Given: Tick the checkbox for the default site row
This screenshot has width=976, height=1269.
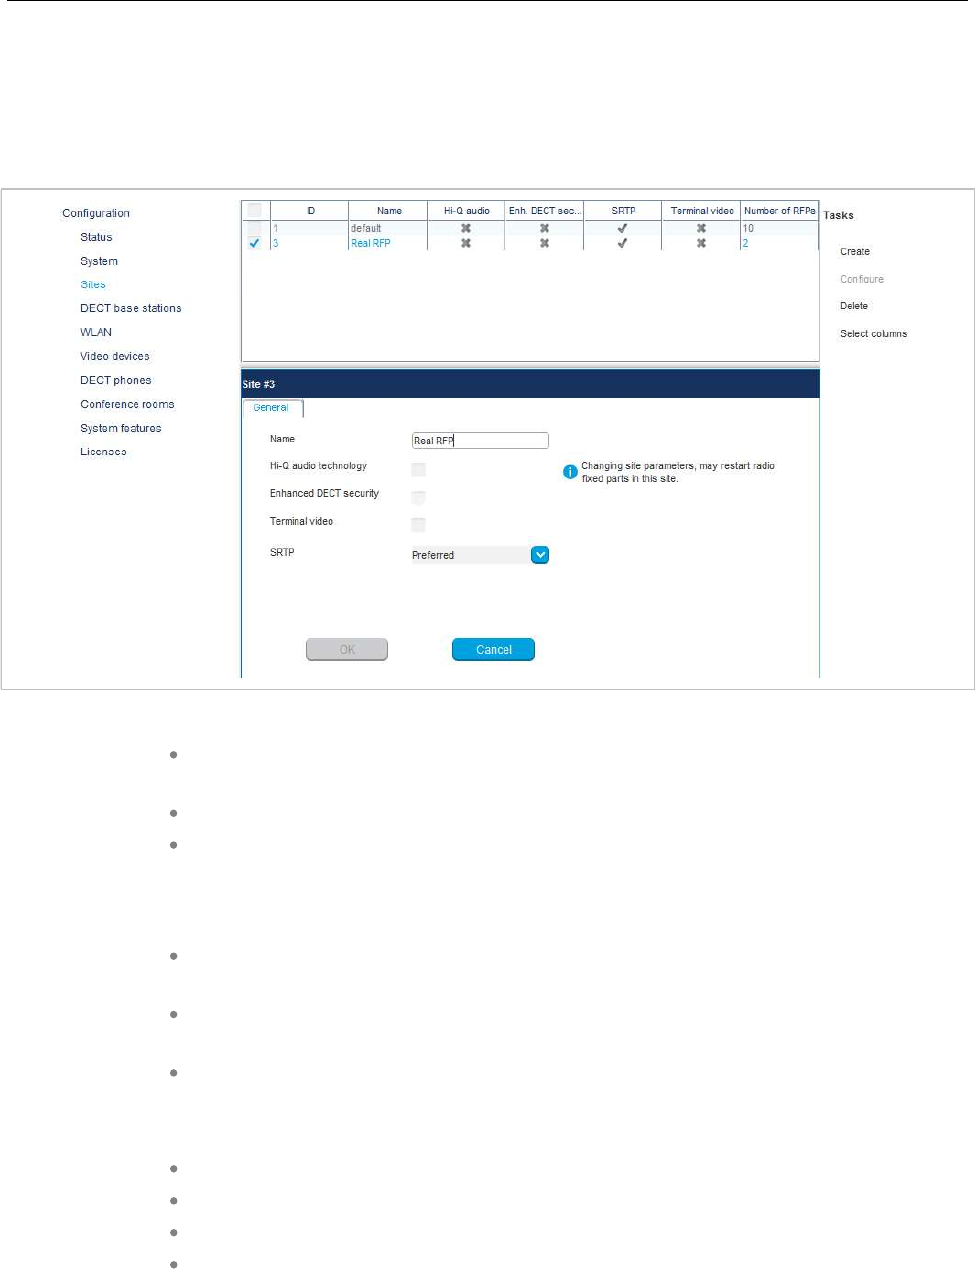Looking at the screenshot, I should pos(254,228).
